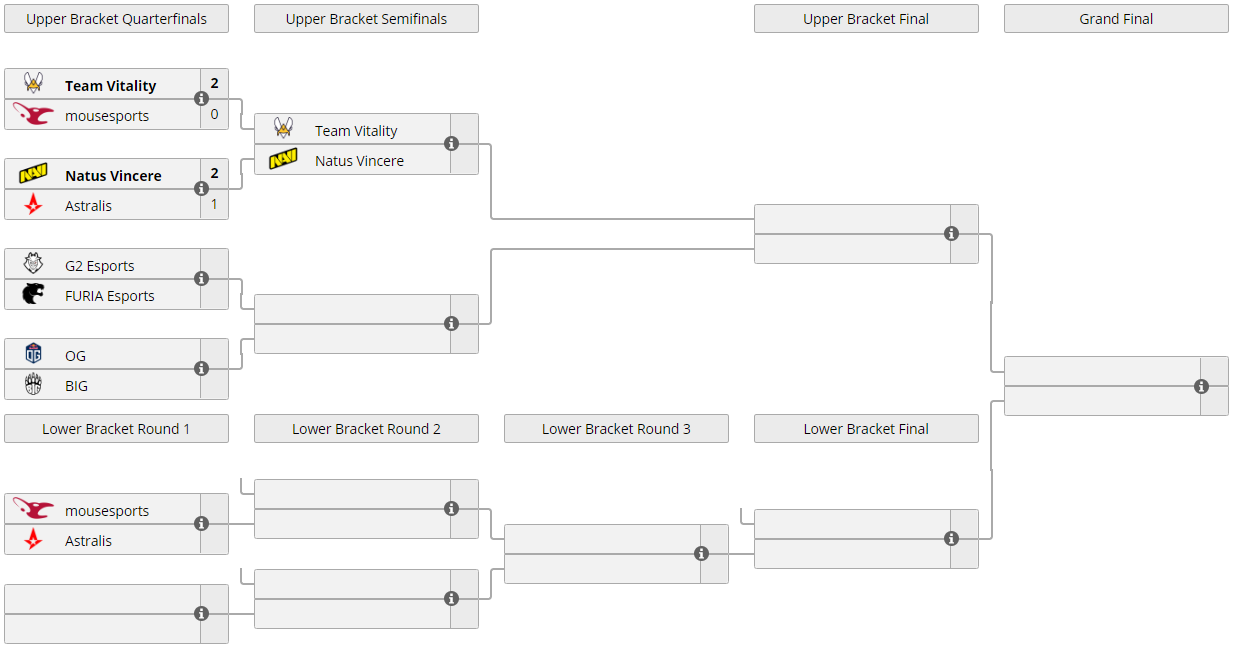Image resolution: width=1236 pixels, height=650 pixels.
Task: View Lower Bracket Round 3 match info
Action: tap(701, 554)
